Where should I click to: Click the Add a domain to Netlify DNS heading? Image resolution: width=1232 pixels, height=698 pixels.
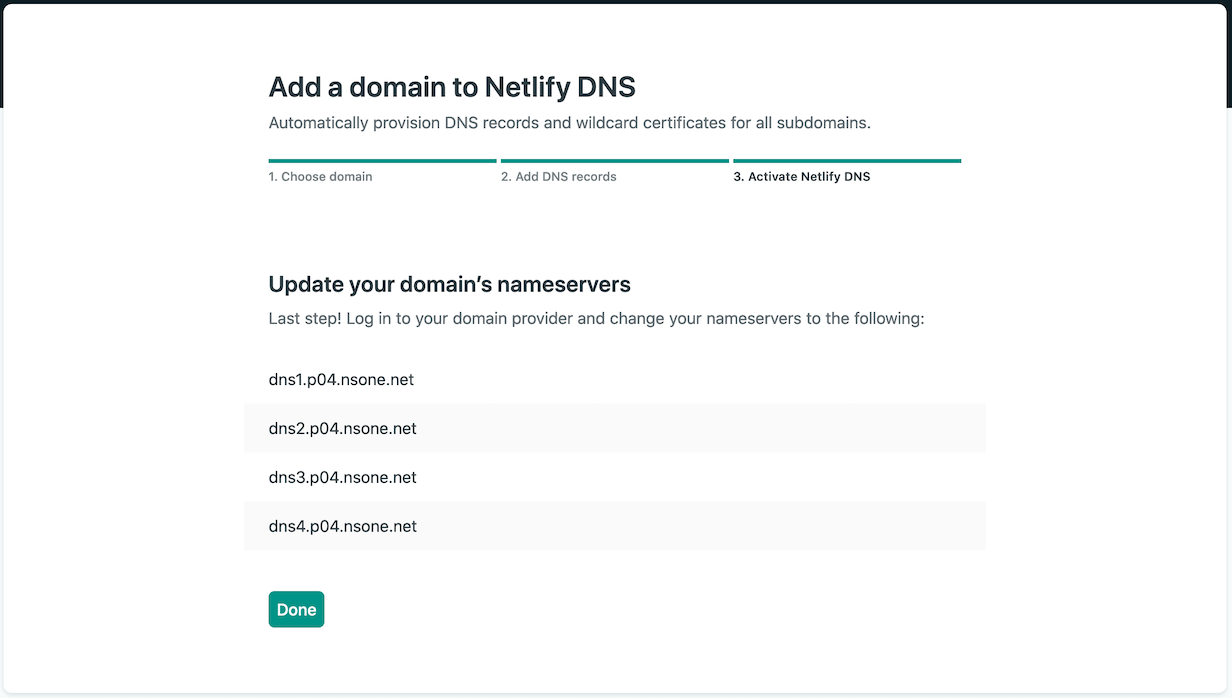[451, 87]
